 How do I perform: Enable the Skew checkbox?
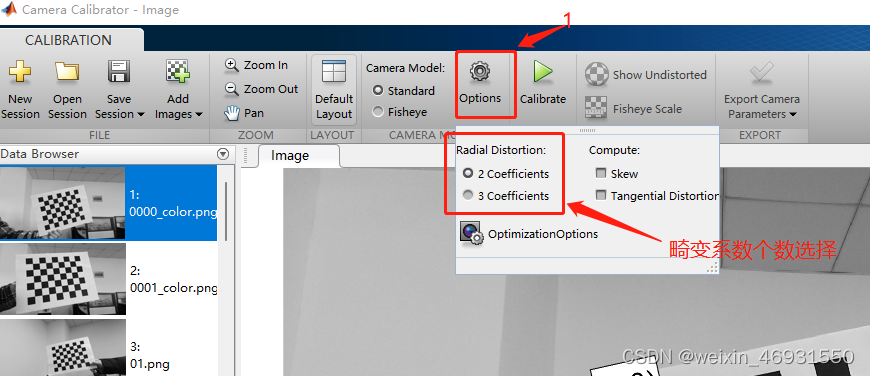600,174
